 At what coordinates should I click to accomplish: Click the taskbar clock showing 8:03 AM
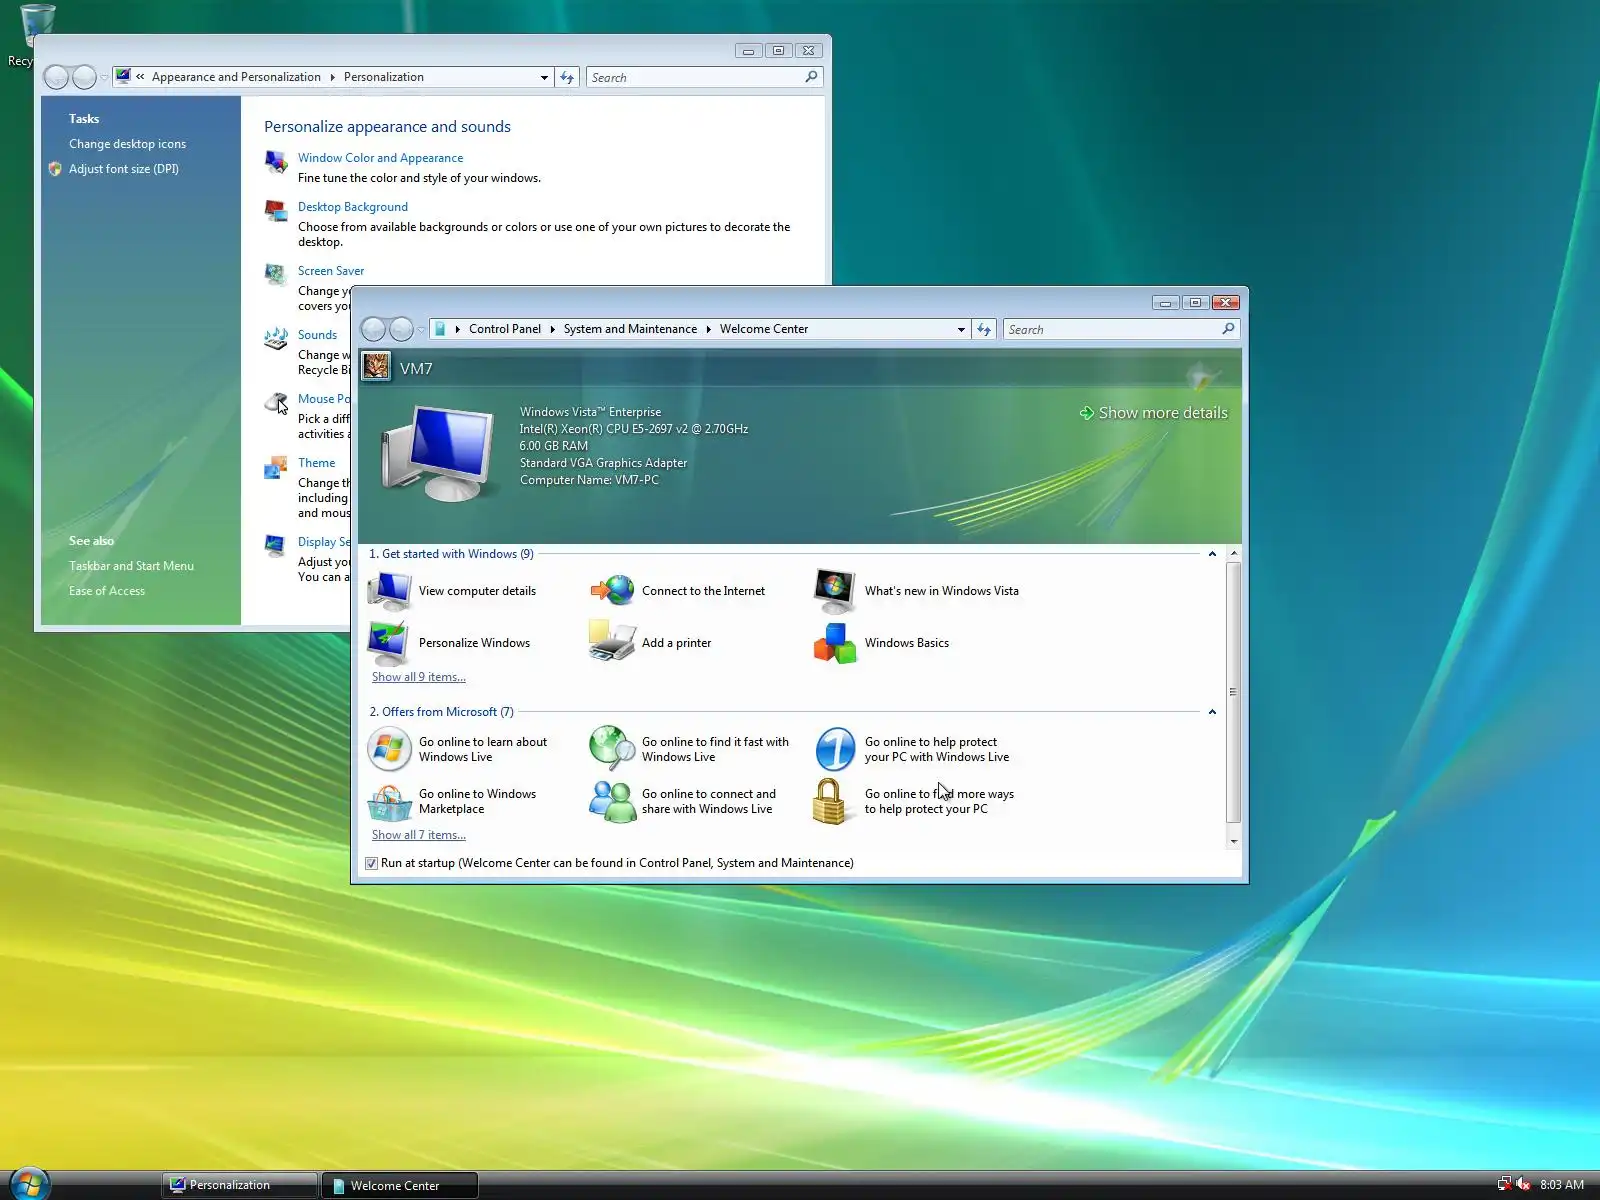pyautogui.click(x=1562, y=1185)
